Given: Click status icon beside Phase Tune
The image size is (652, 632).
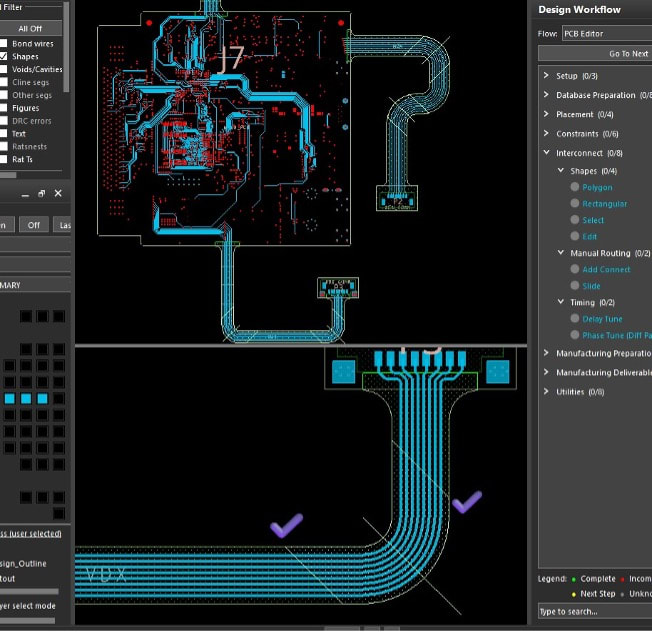Looking at the screenshot, I should pyautogui.click(x=575, y=335).
